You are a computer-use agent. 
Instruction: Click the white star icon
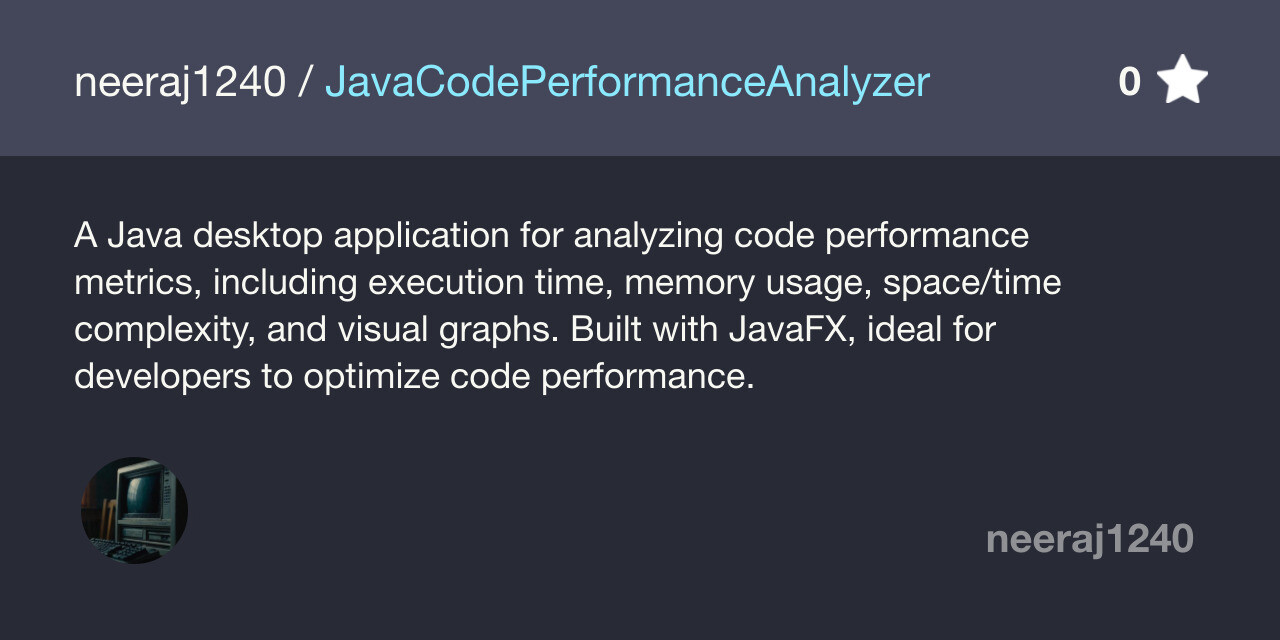tap(1183, 81)
